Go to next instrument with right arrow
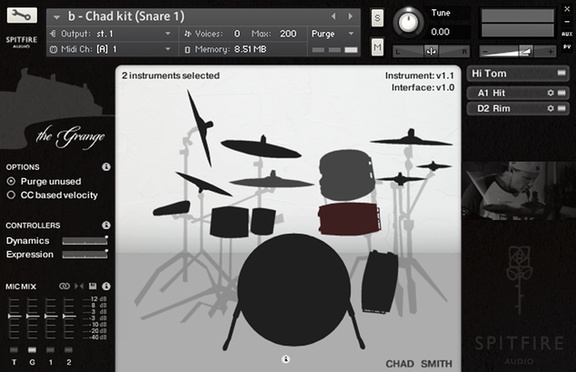Viewport: 576px width, 372px height. pos(350,16)
